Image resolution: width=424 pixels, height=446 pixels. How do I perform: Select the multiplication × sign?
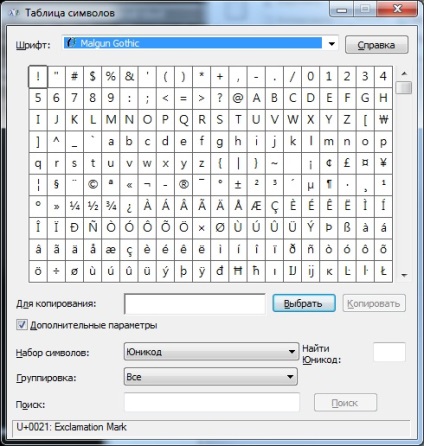pyautogui.click(x=201, y=228)
